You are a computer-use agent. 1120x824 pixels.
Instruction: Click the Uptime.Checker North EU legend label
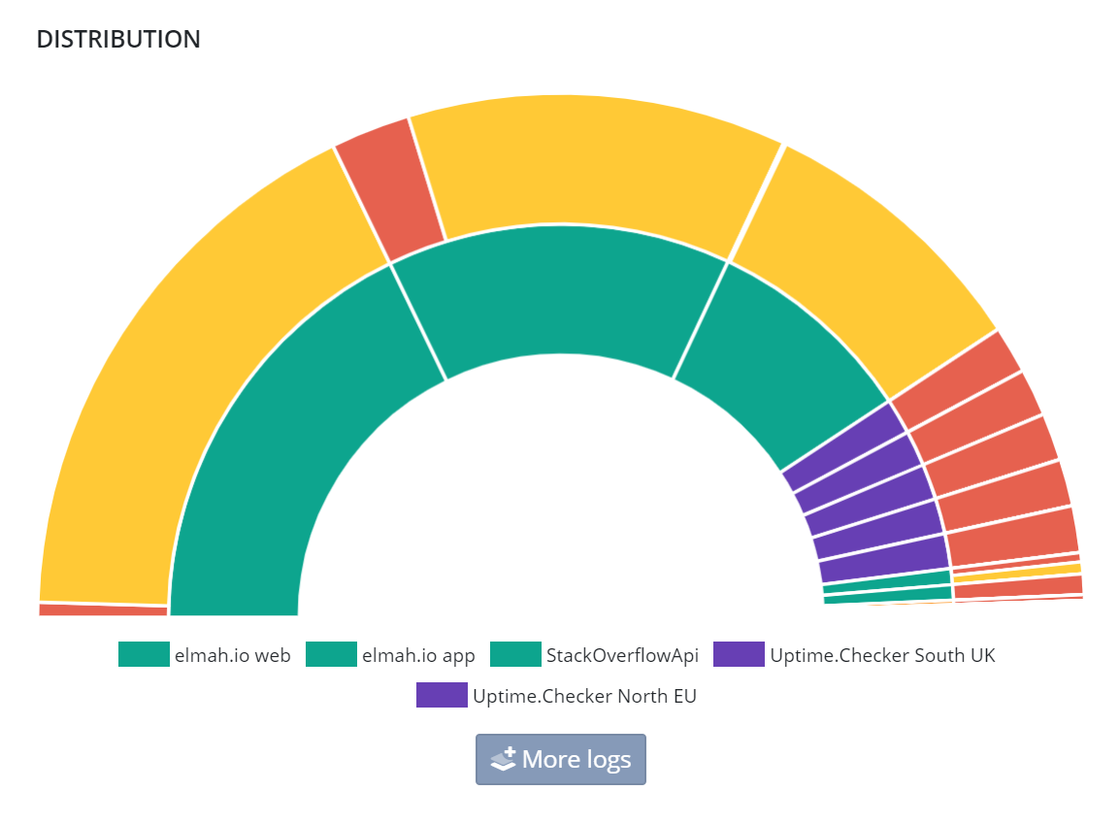584,695
